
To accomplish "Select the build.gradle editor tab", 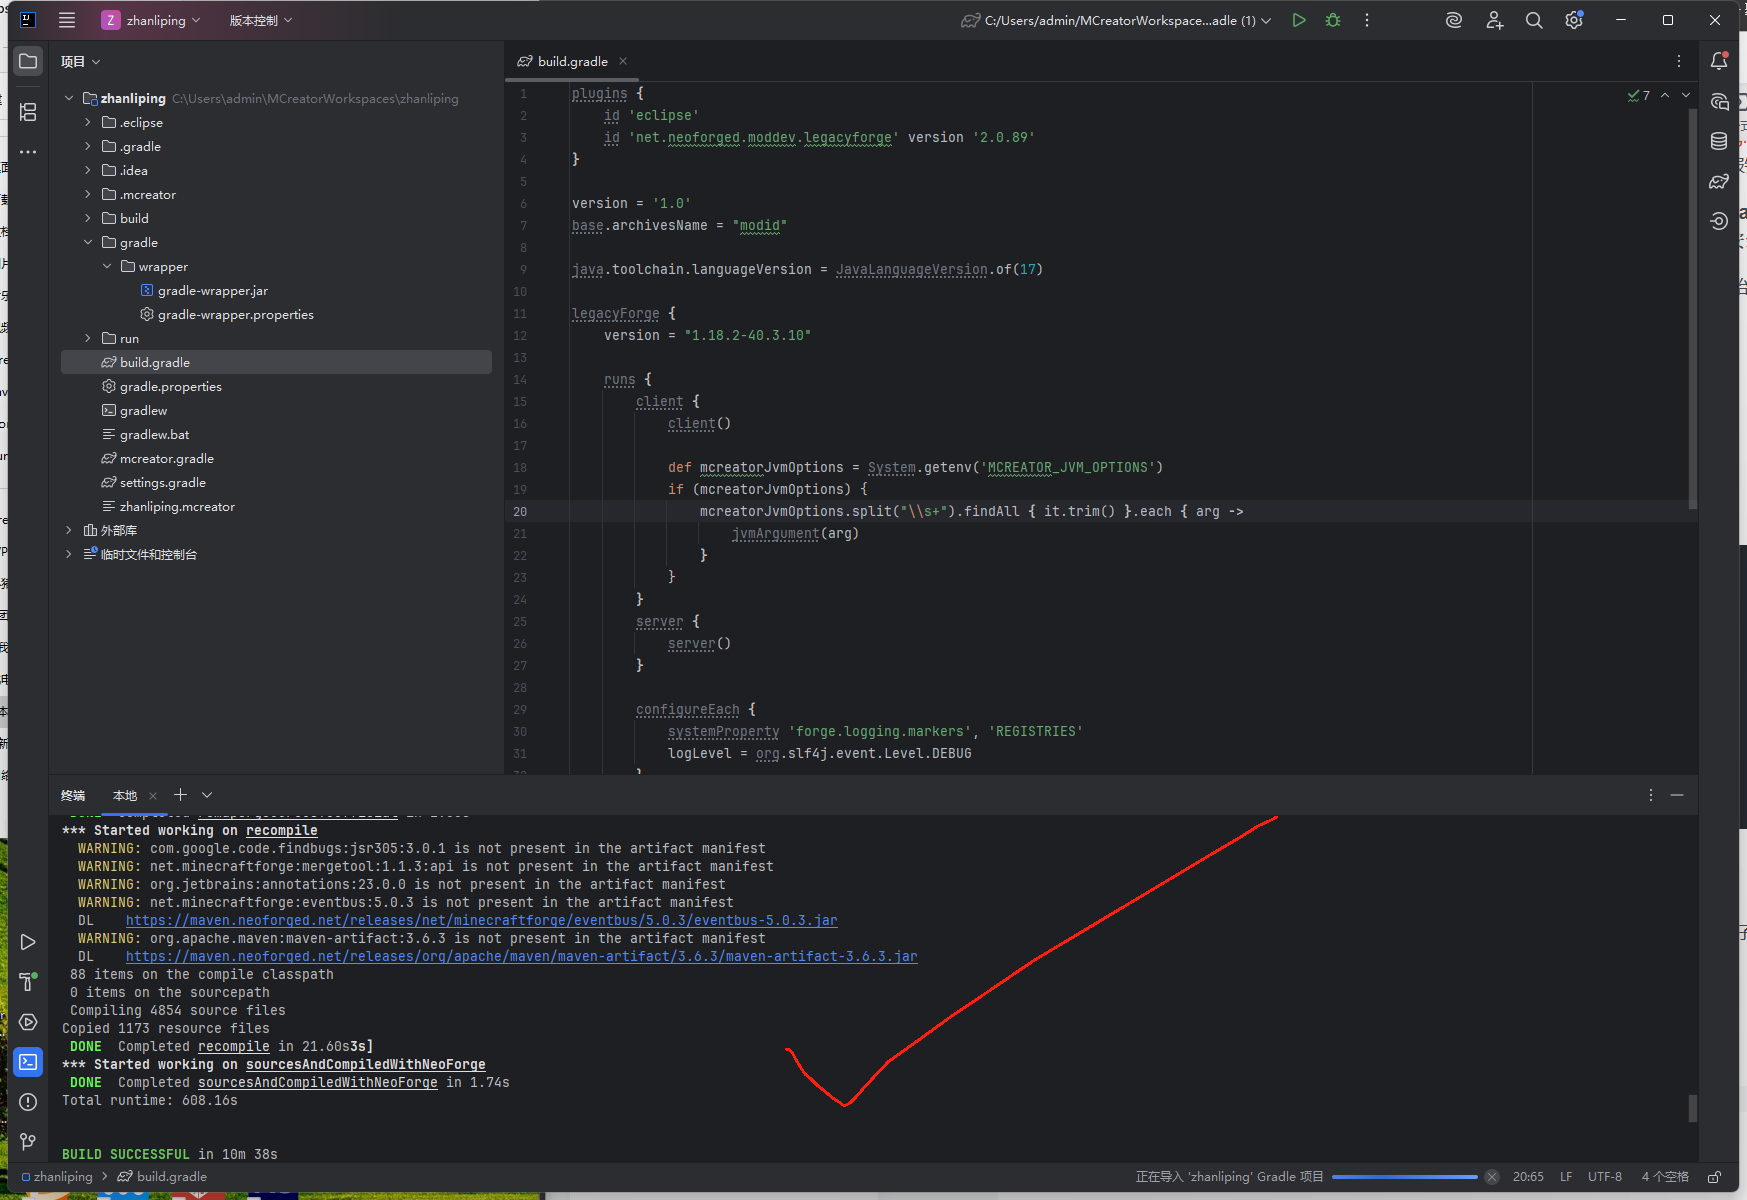I will [572, 61].
